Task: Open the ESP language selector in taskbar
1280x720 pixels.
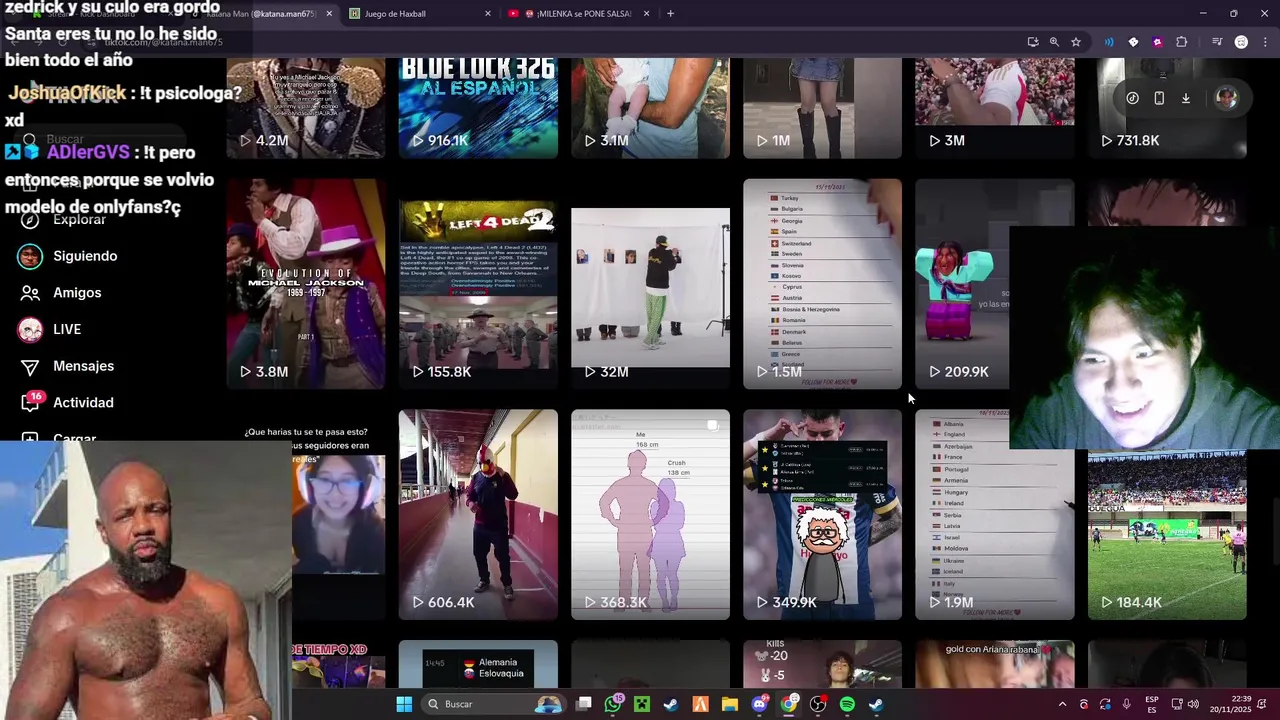Action: point(1152,704)
